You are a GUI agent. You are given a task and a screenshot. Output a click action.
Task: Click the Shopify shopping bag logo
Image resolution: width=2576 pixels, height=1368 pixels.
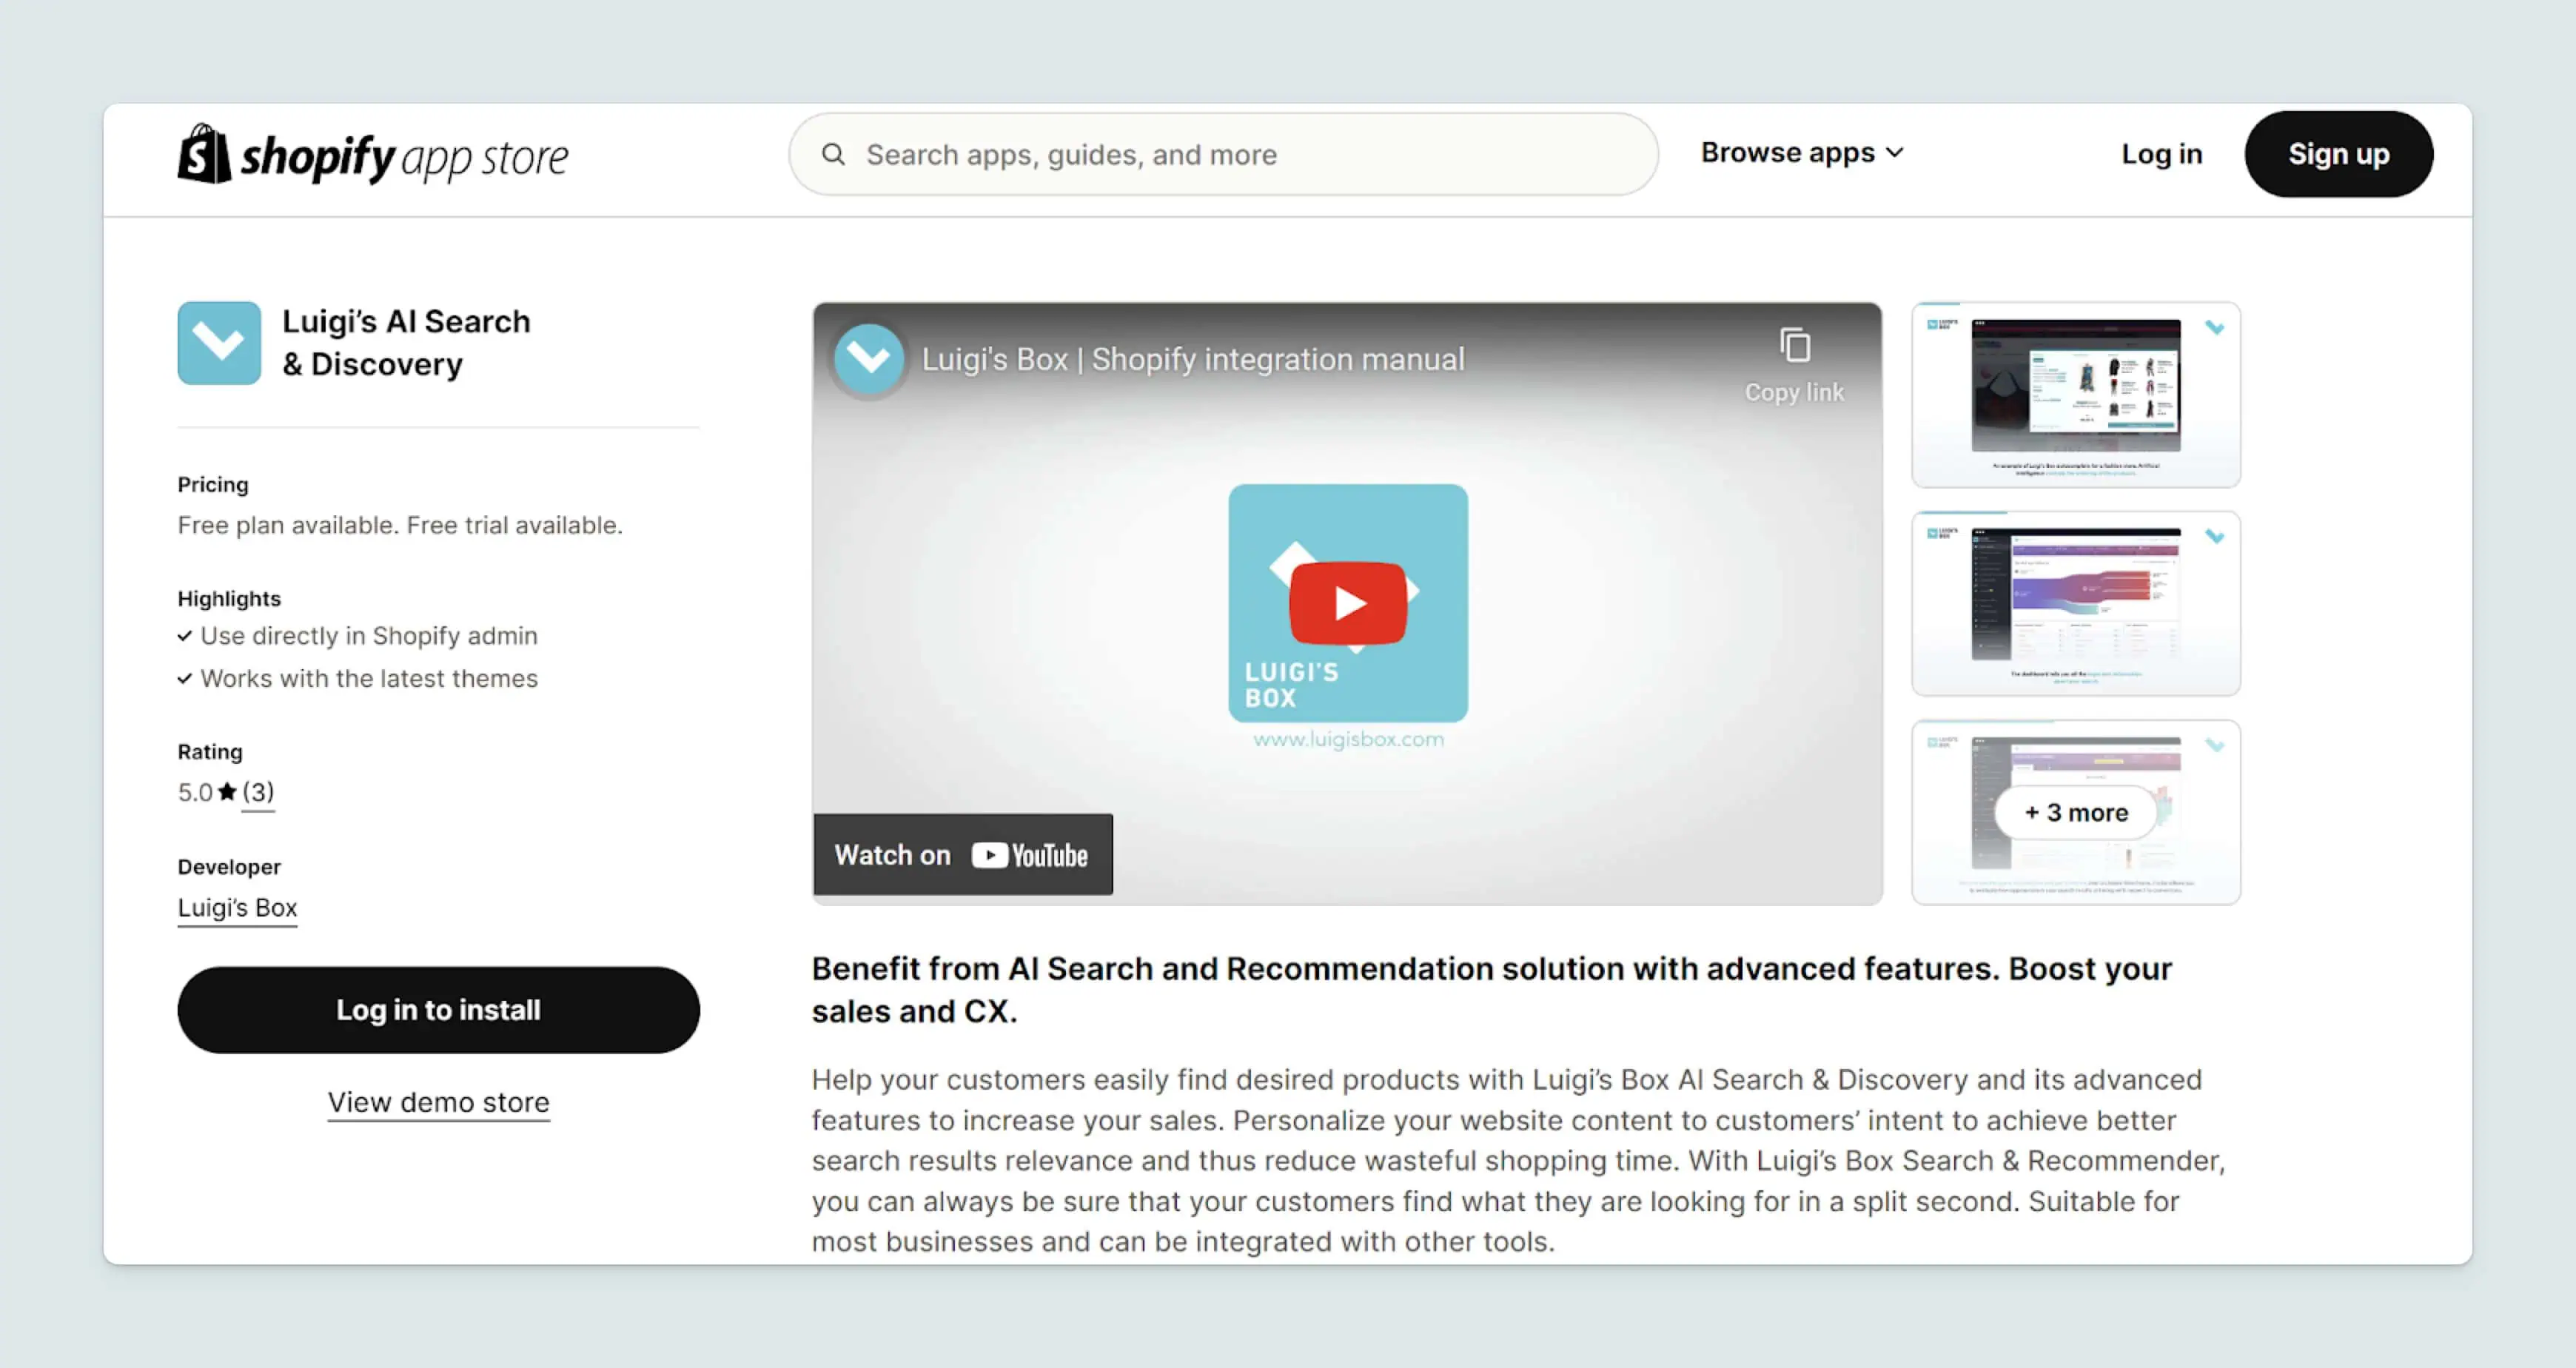point(204,154)
